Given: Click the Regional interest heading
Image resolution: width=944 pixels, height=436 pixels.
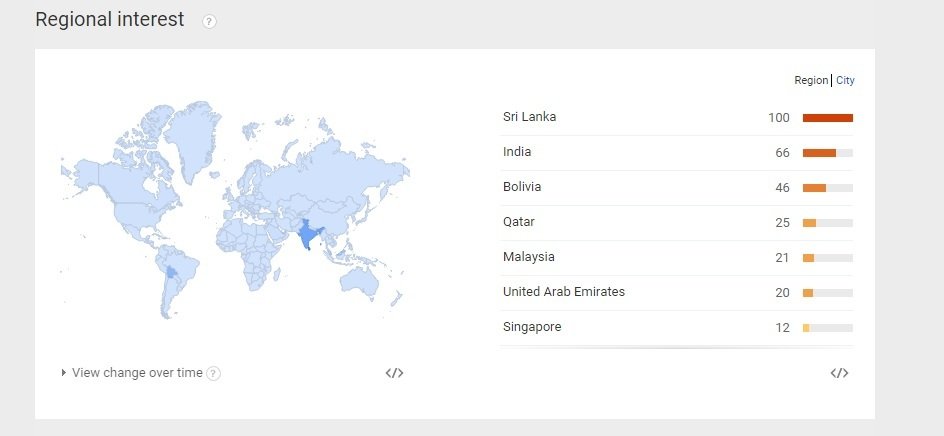Looking at the screenshot, I should point(109,20).
